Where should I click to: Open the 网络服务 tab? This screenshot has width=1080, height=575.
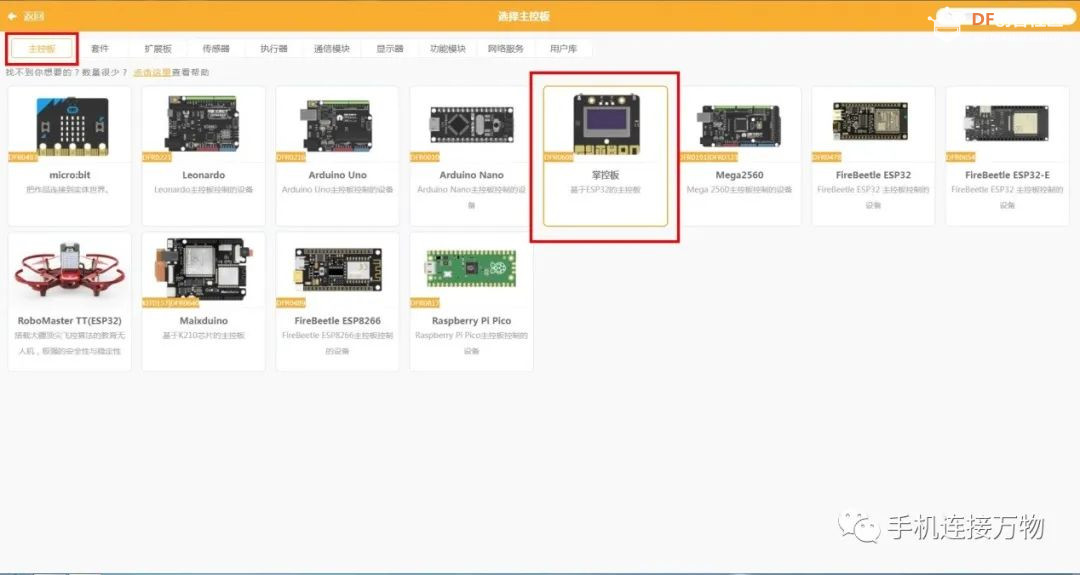506,49
